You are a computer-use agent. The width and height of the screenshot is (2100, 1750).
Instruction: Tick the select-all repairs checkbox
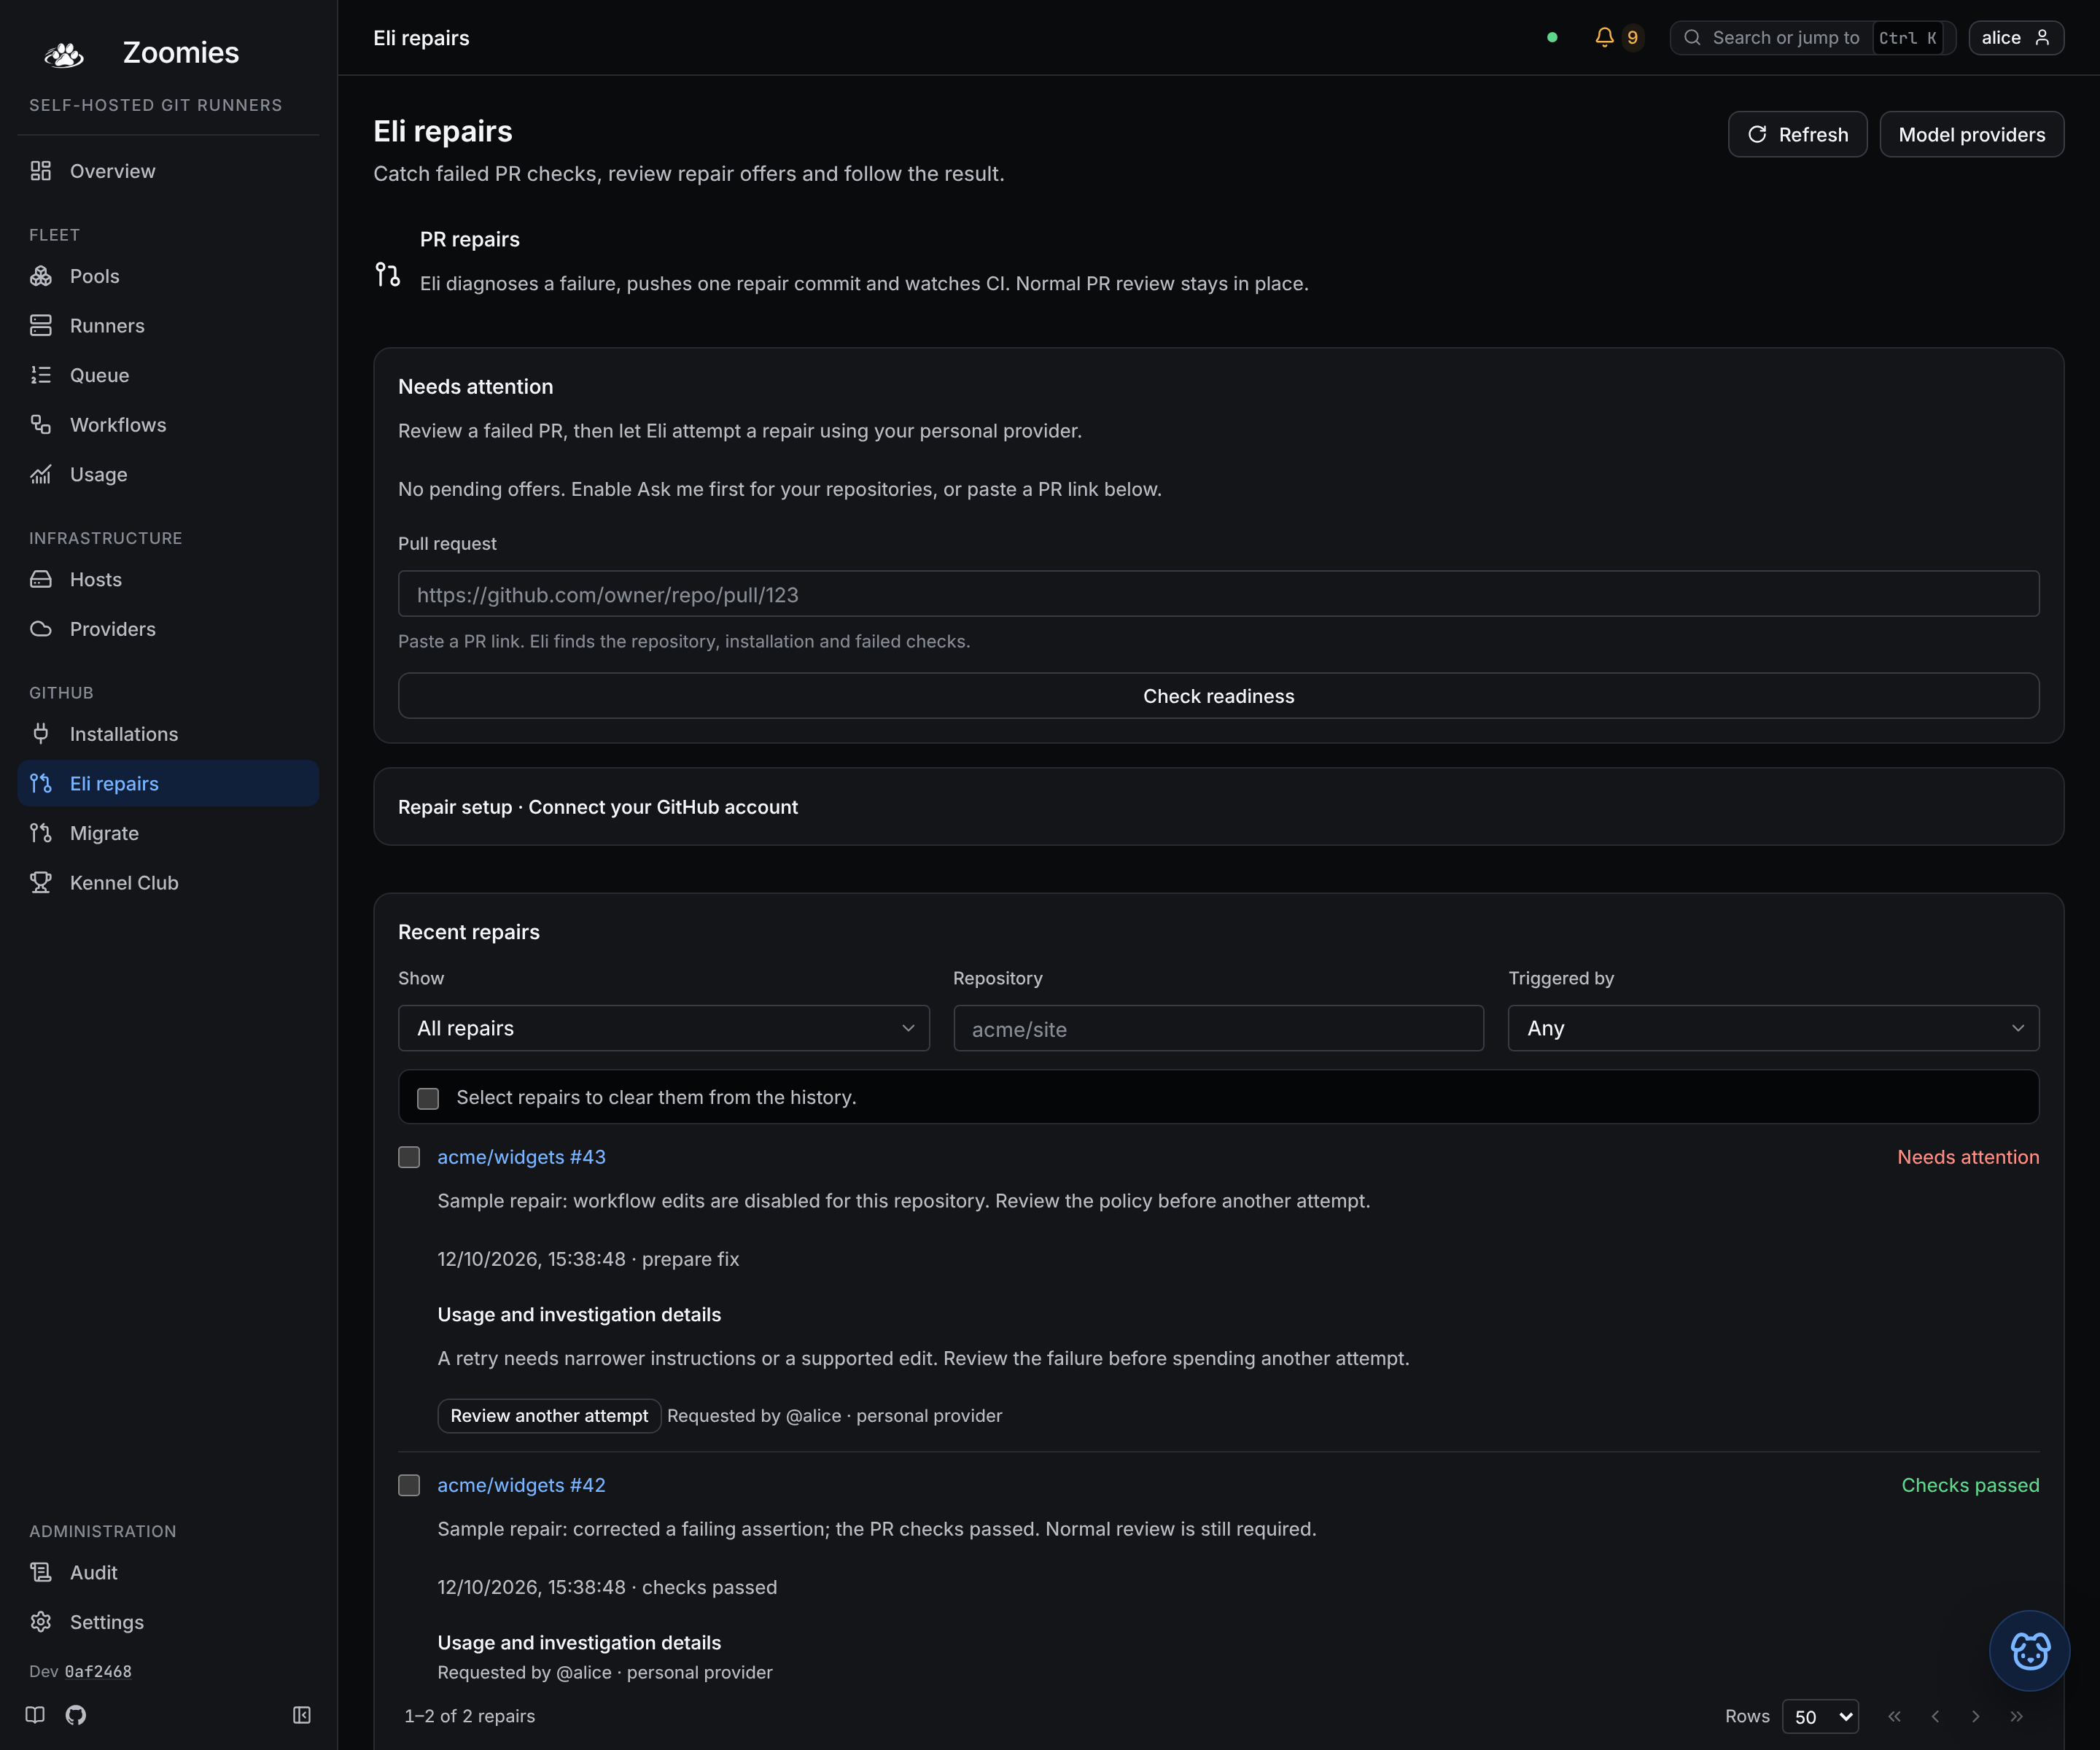coord(428,1098)
